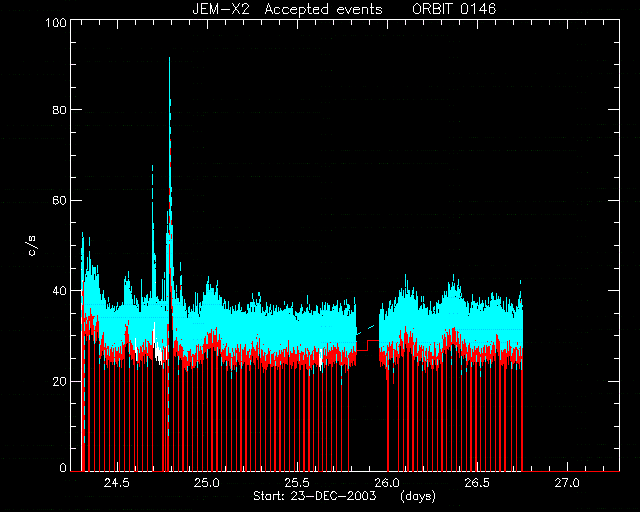Click the y-axis label 'c/s'
Viewport: 640px width, 512px height.
tap(32, 246)
